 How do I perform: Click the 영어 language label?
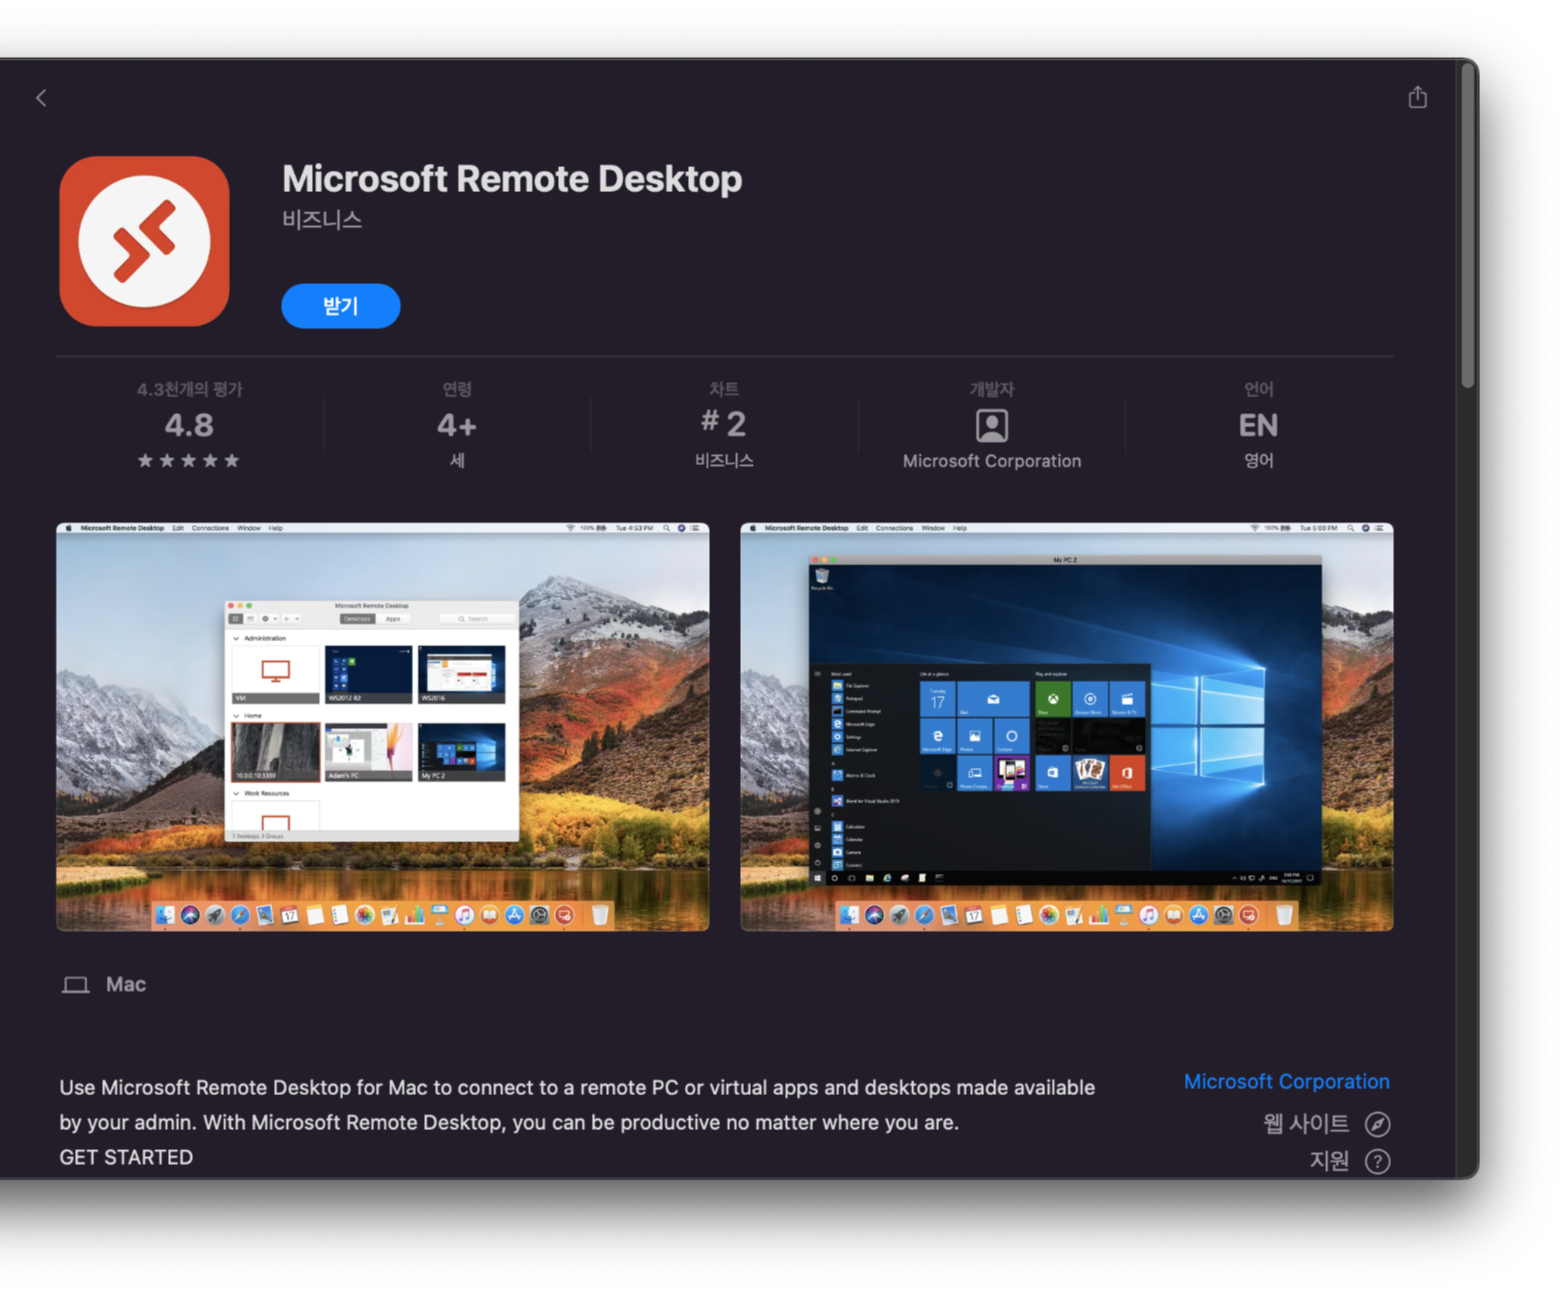[1258, 461]
